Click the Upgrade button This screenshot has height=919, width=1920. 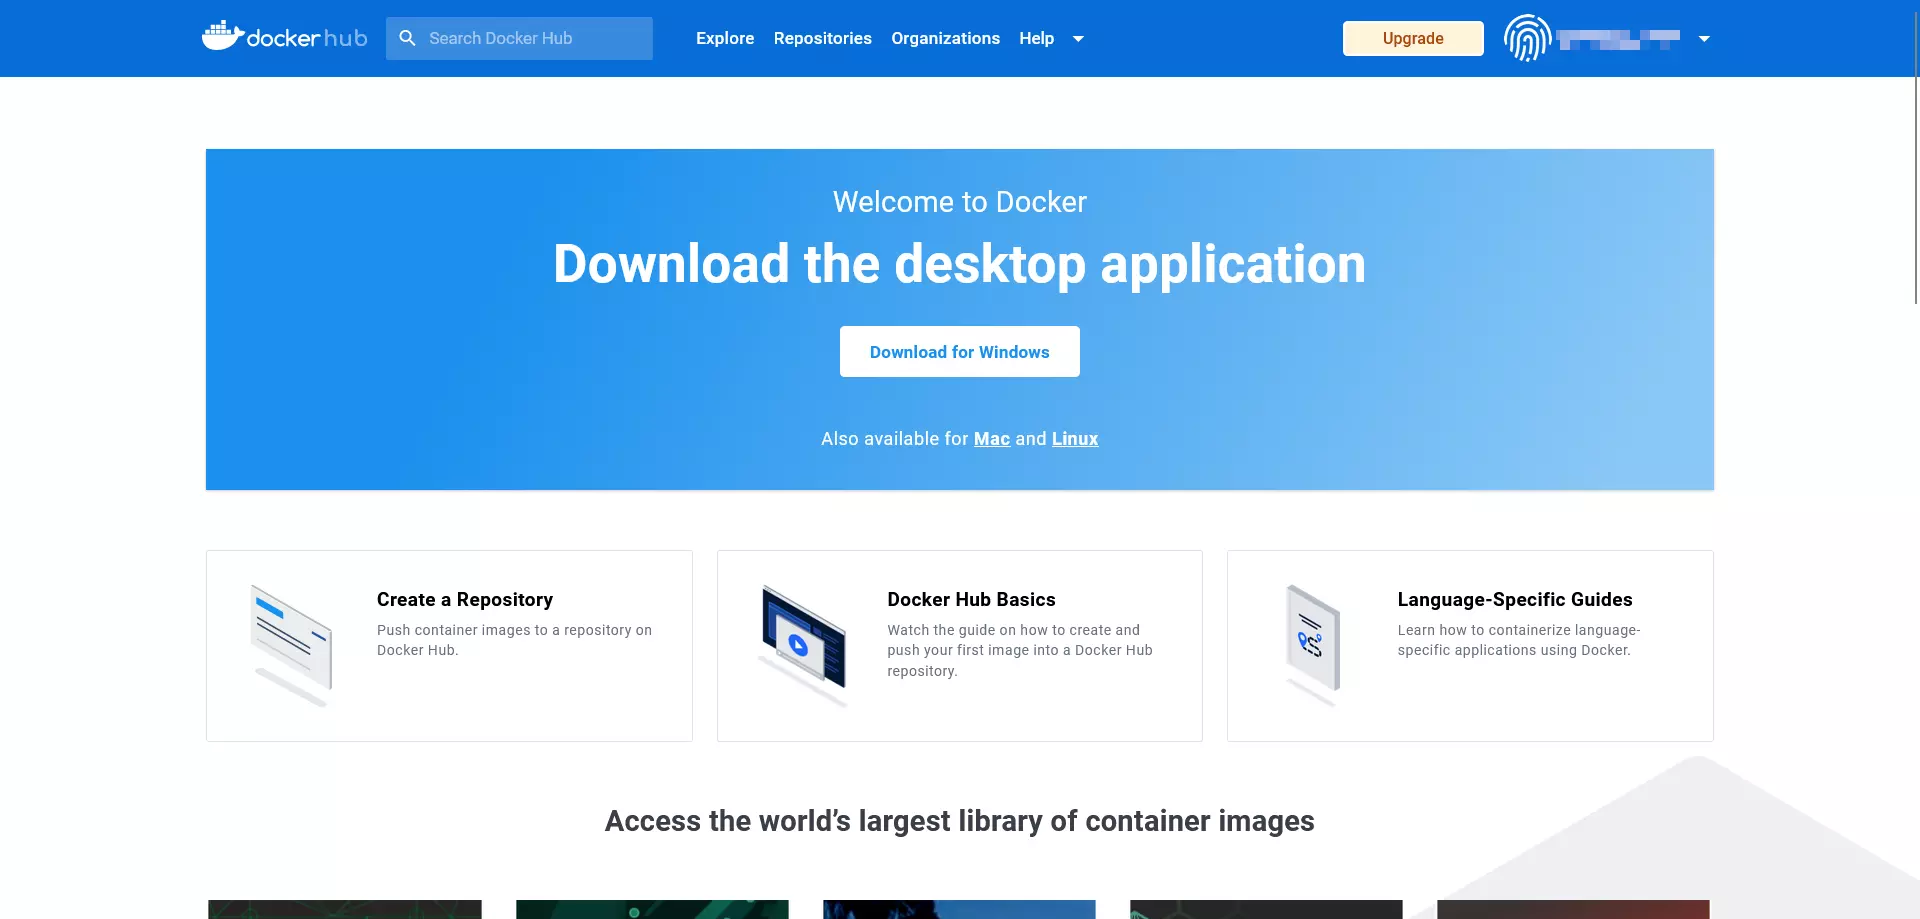pos(1412,38)
